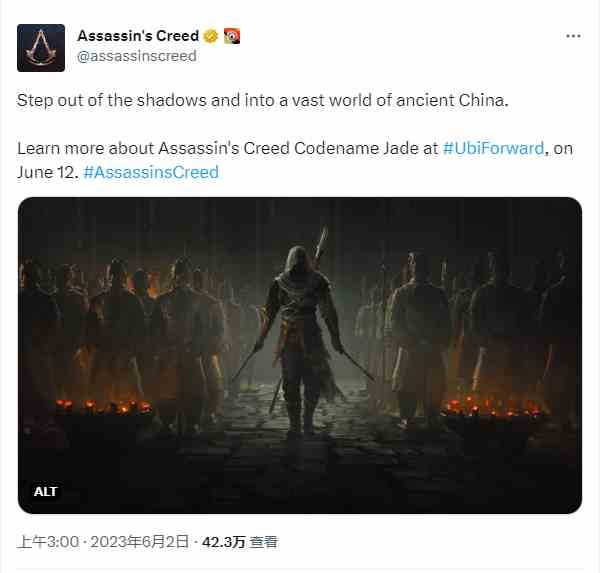The width and height of the screenshot is (600, 573).
Task: Click the gold verified badge
Action: point(210,36)
